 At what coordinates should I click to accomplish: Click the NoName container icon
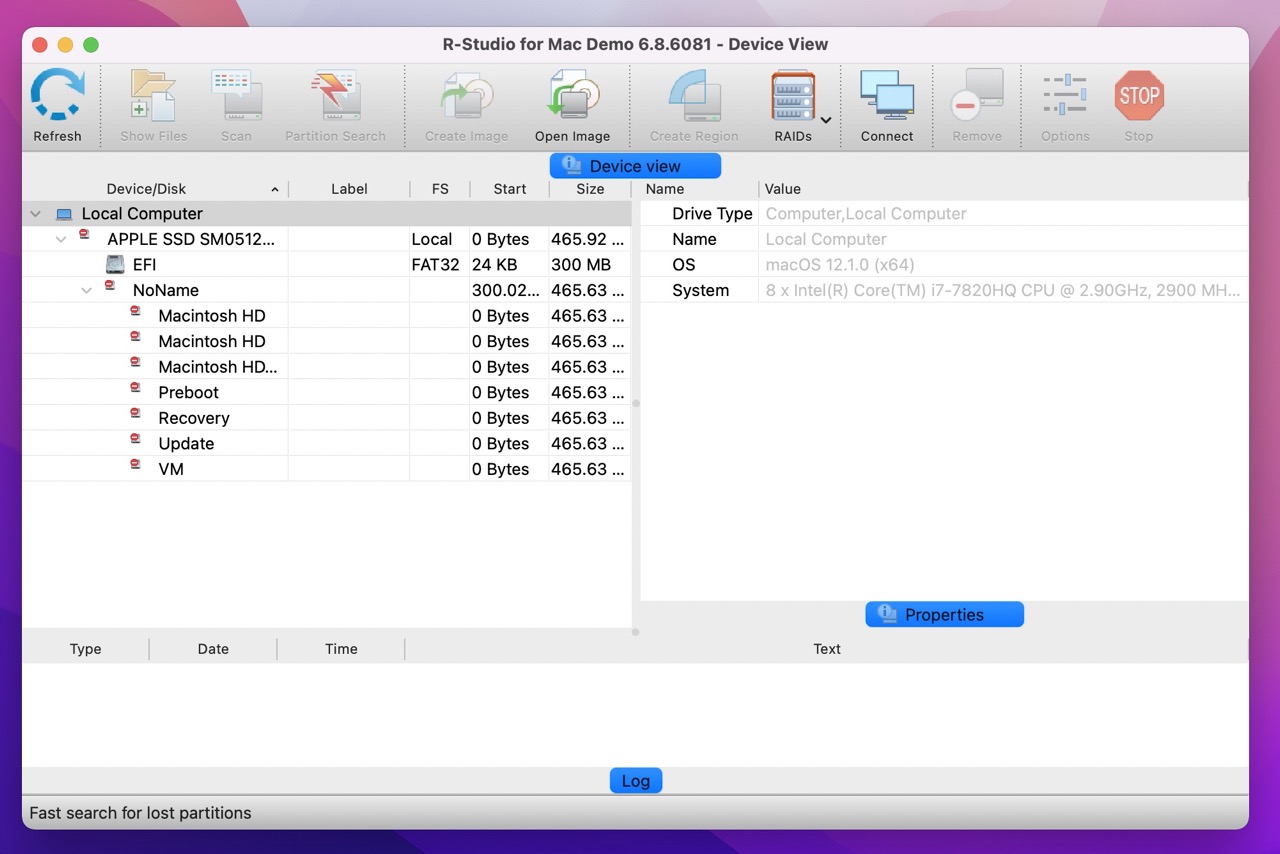(x=110, y=285)
